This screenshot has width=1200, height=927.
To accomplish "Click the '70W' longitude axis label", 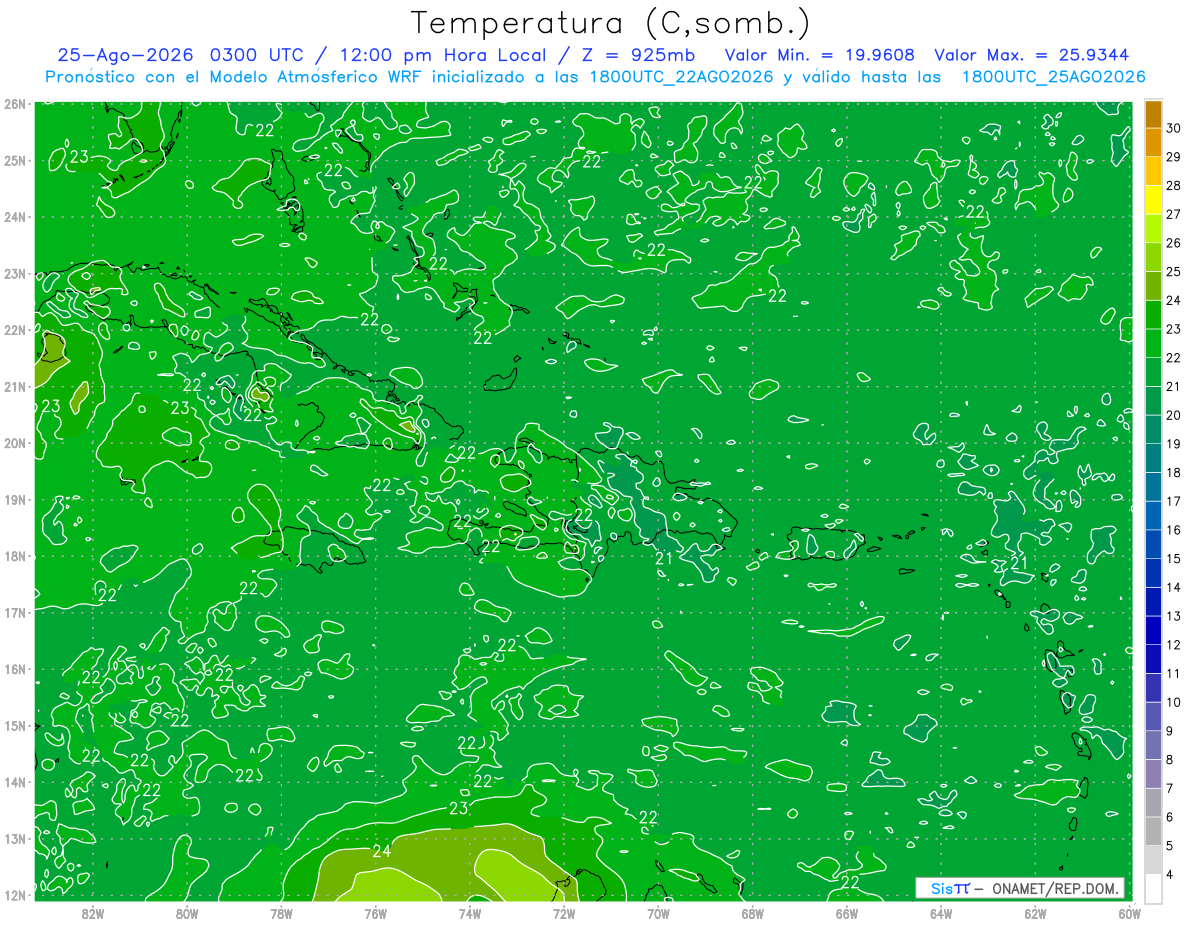I will [658, 912].
